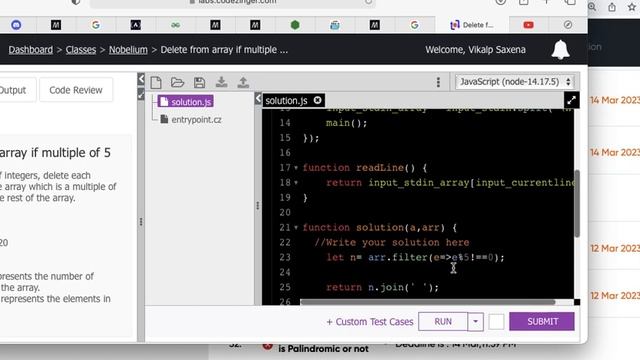
Task: Go to the Nobelium breadcrumb link
Action: pyautogui.click(x=128, y=50)
